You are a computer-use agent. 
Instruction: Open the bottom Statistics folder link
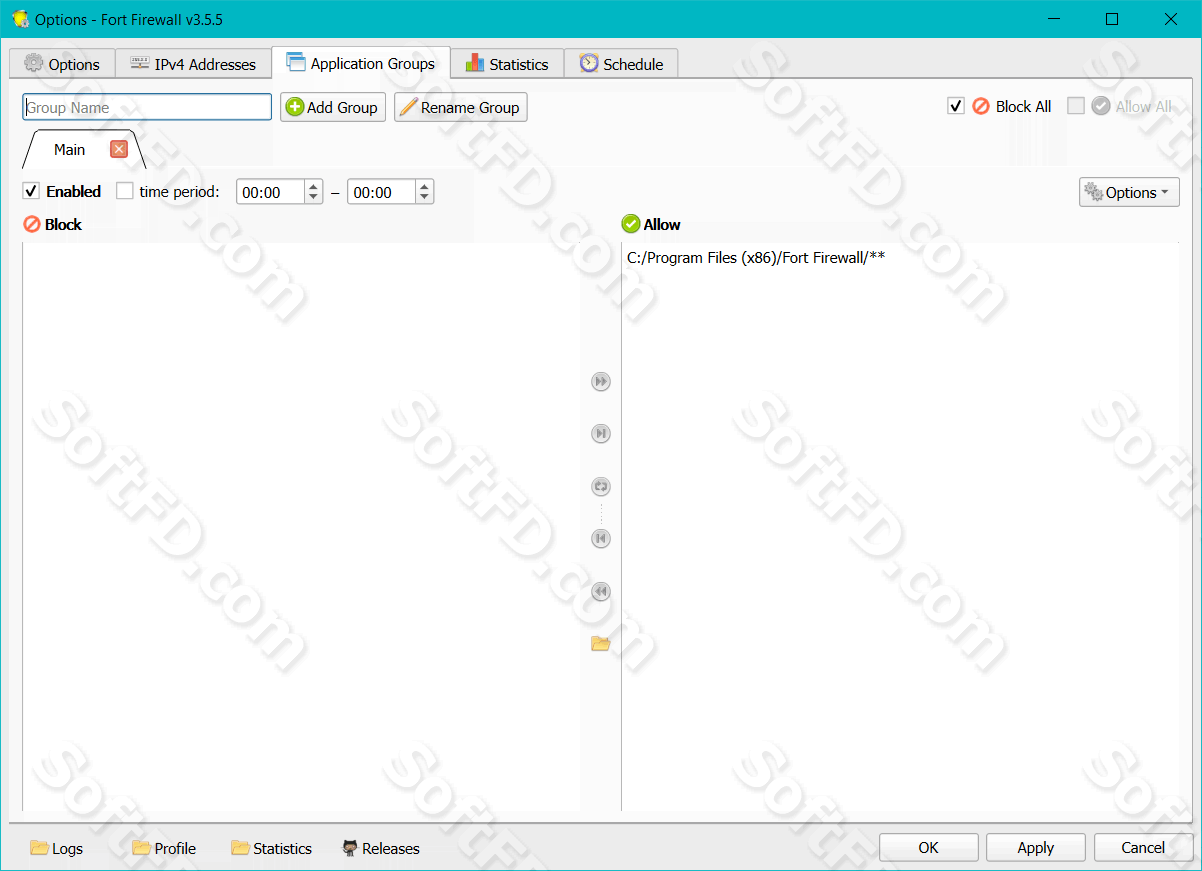[x=272, y=848]
